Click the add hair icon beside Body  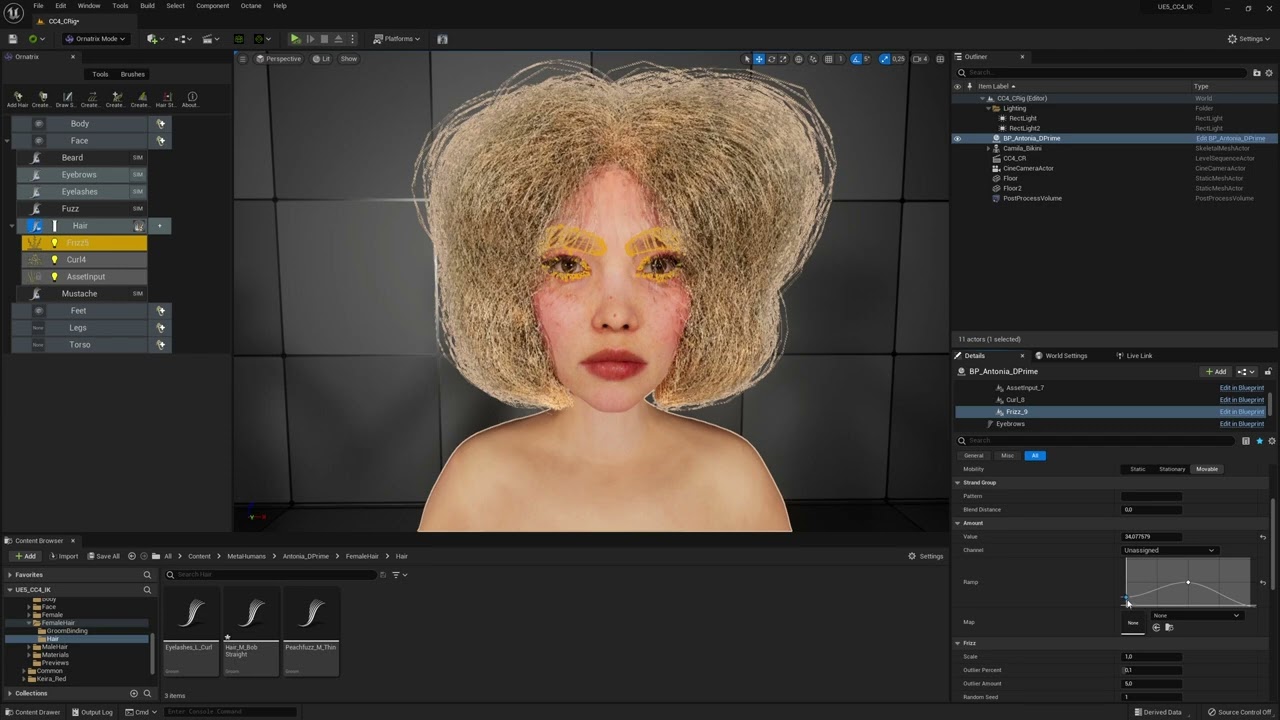coord(160,124)
